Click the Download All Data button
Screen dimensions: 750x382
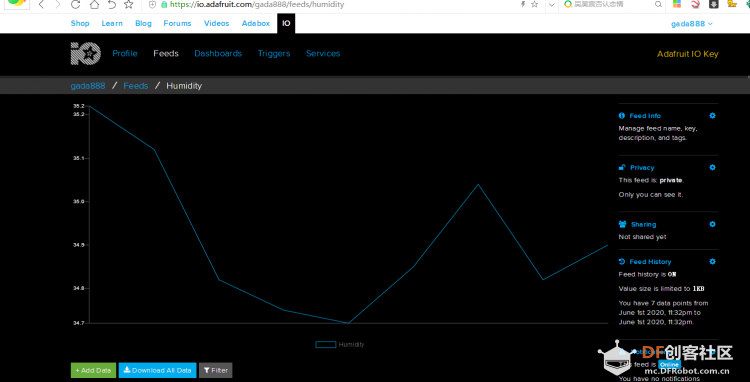pos(157,371)
